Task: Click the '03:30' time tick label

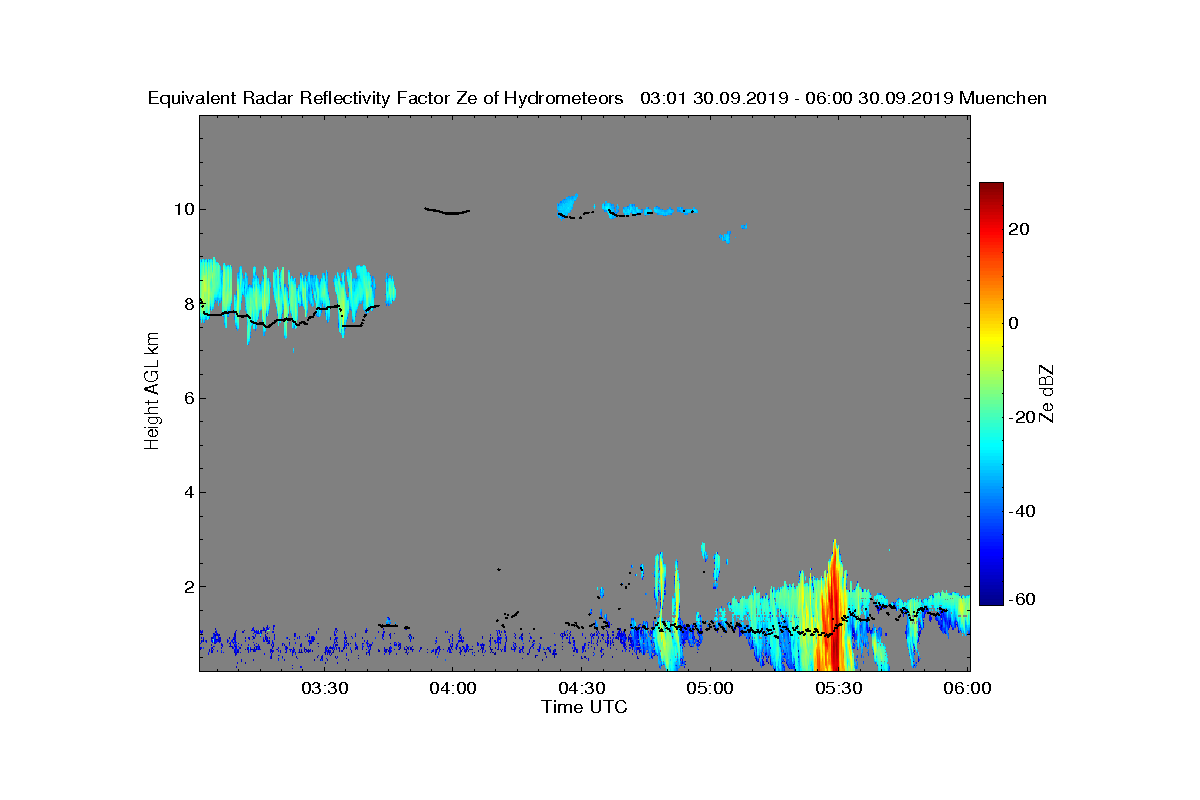Action: tap(324, 688)
